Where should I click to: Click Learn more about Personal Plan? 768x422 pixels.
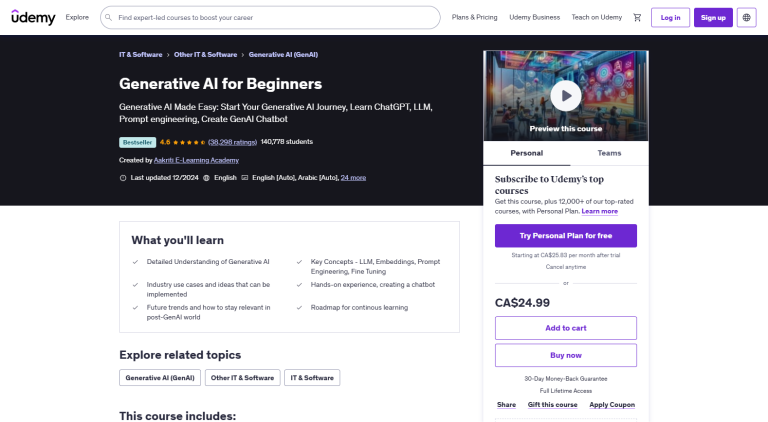pos(600,211)
